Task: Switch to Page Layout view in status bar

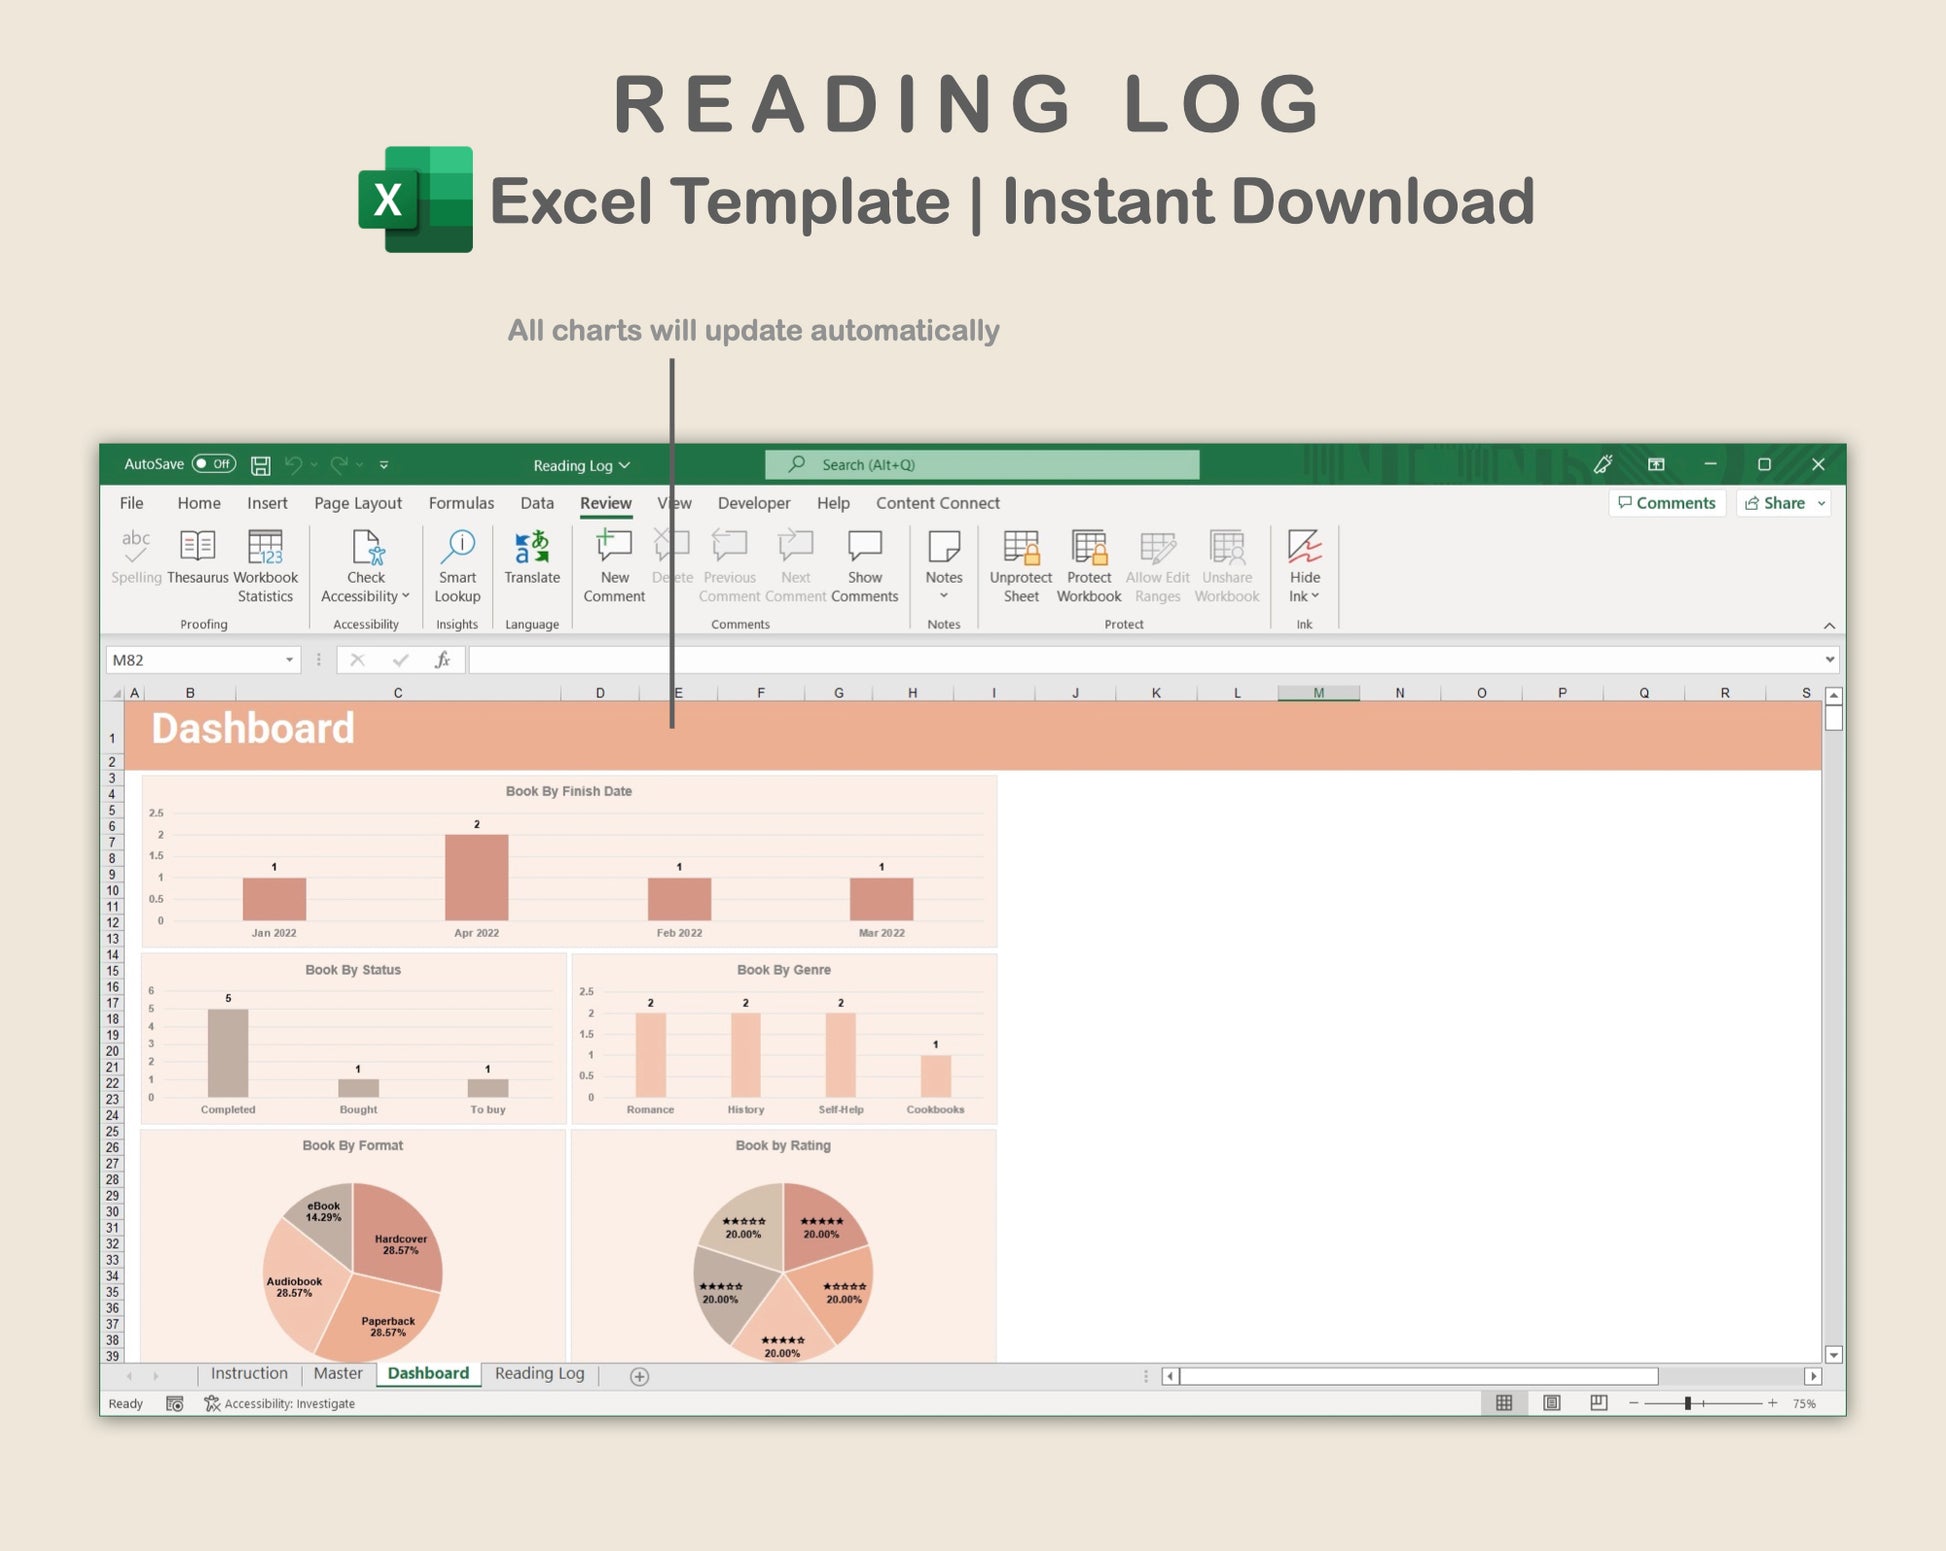Action: [x=1551, y=1403]
